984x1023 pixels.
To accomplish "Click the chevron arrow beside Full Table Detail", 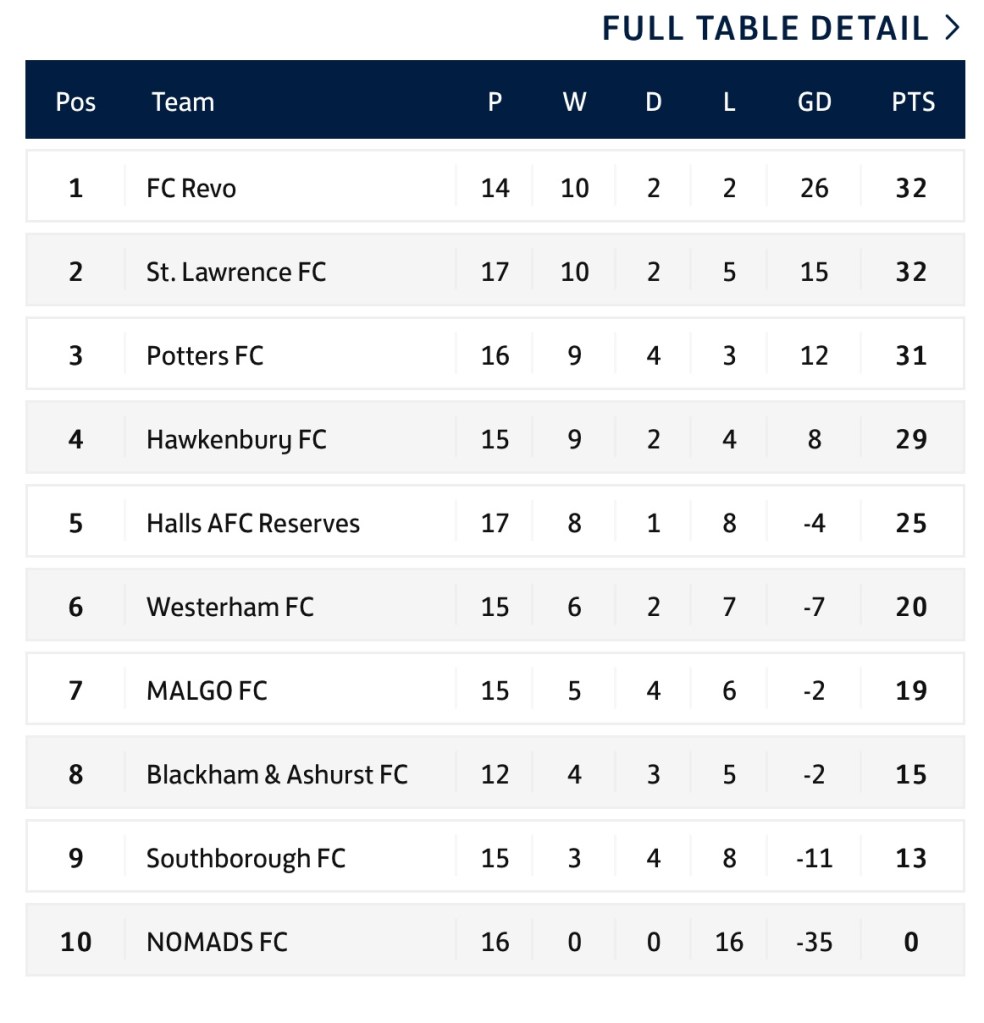I will coord(952,28).
